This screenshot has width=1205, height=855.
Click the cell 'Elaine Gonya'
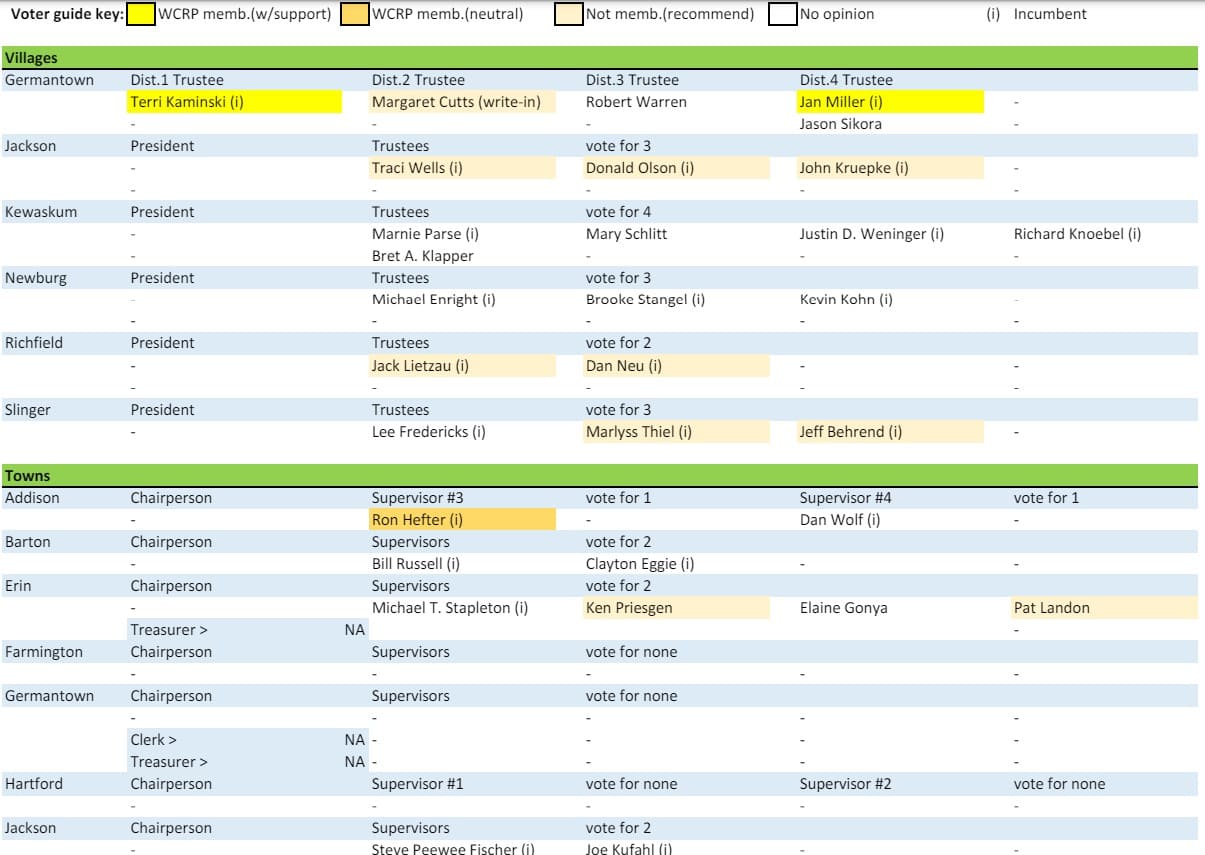pos(843,608)
